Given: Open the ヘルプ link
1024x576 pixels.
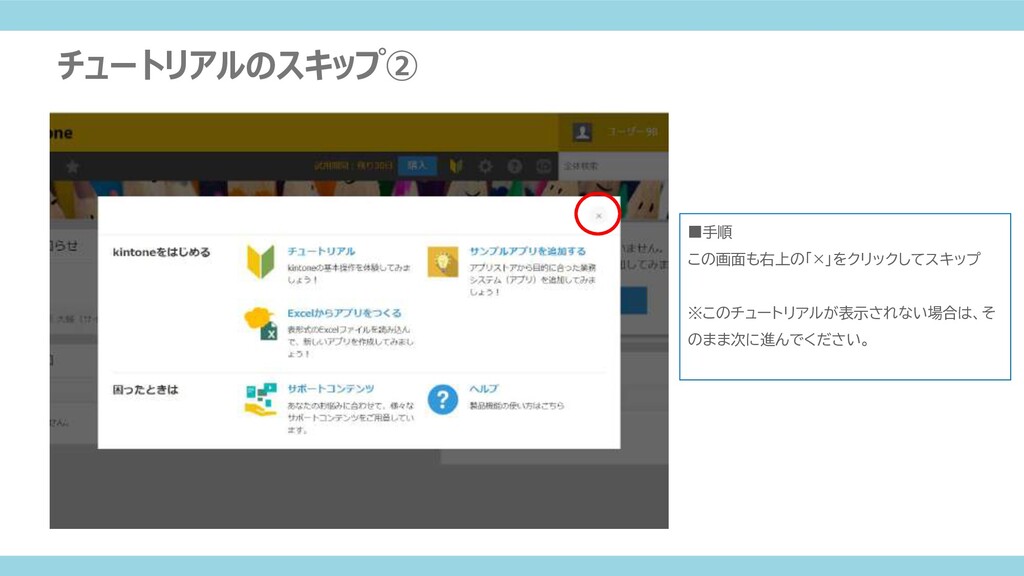Looking at the screenshot, I should click(484, 389).
